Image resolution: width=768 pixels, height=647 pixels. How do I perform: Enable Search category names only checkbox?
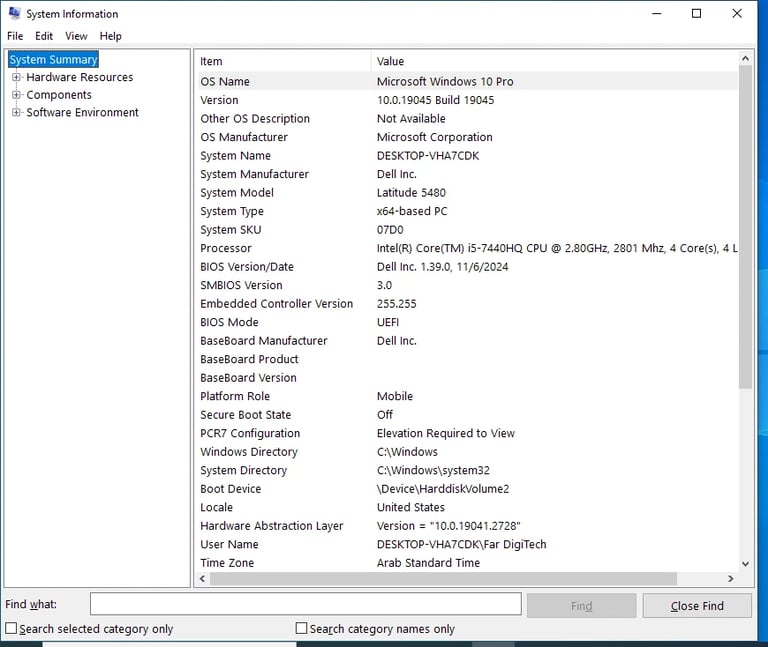click(302, 628)
